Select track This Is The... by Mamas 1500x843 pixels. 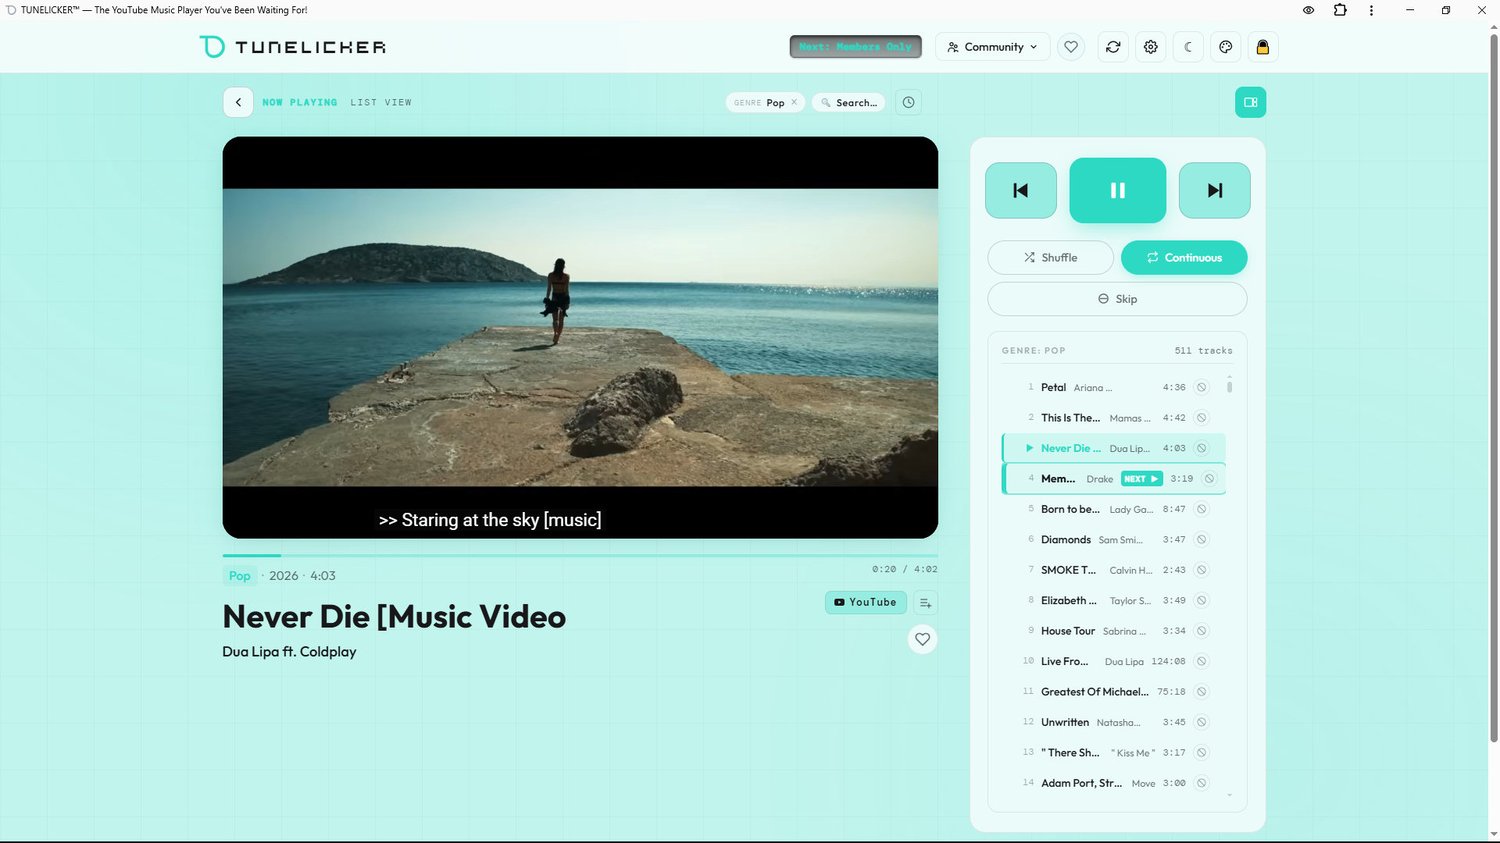click(1112, 418)
